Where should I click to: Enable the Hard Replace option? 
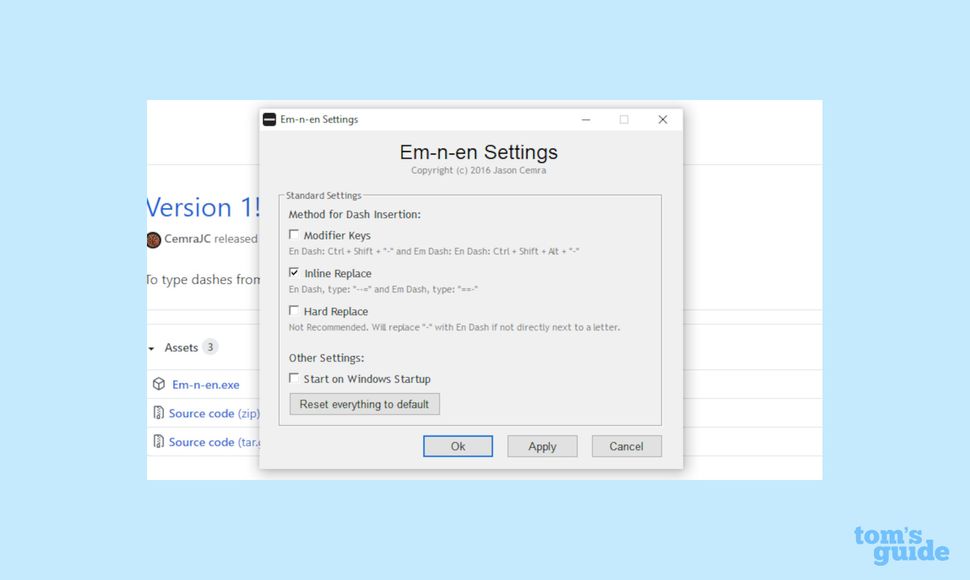(x=295, y=310)
